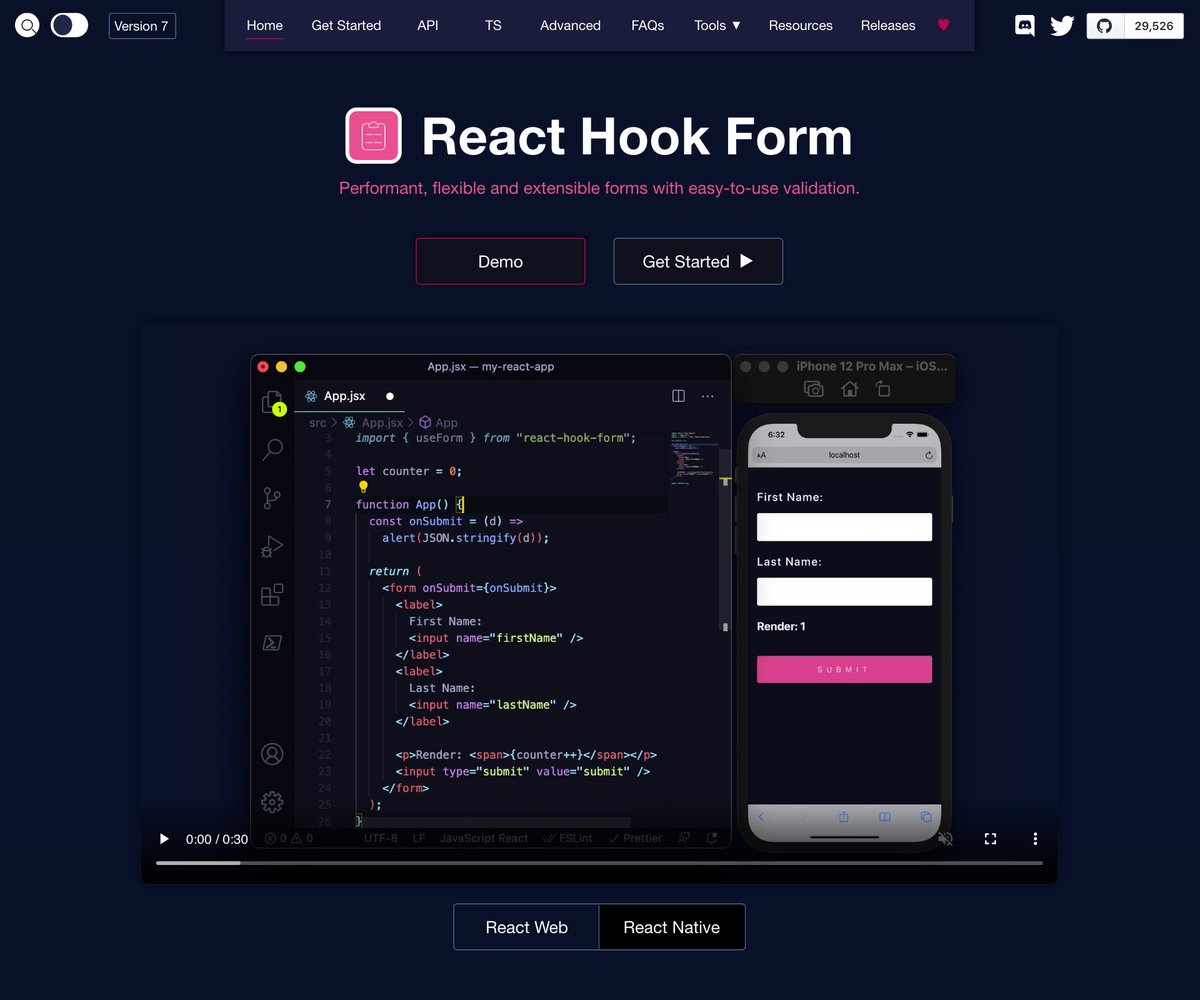Click the heart sponsor icon
Viewport: 1200px width, 1000px height.
pyautogui.click(x=944, y=25)
